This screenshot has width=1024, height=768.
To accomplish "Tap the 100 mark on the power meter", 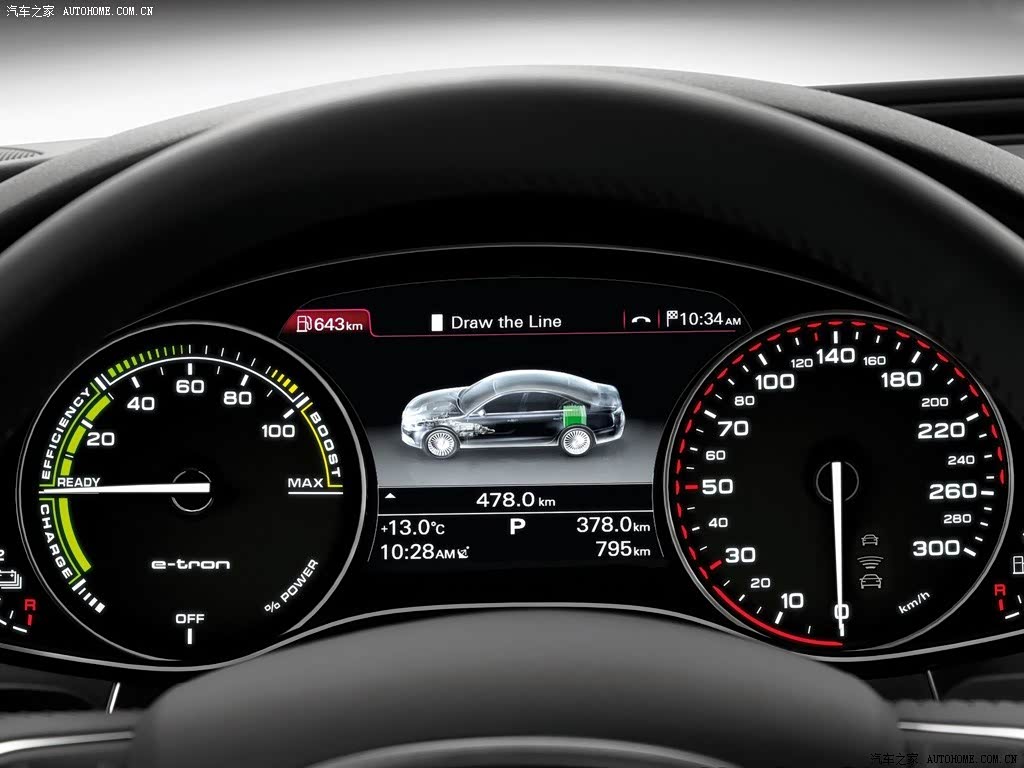I will coord(278,431).
